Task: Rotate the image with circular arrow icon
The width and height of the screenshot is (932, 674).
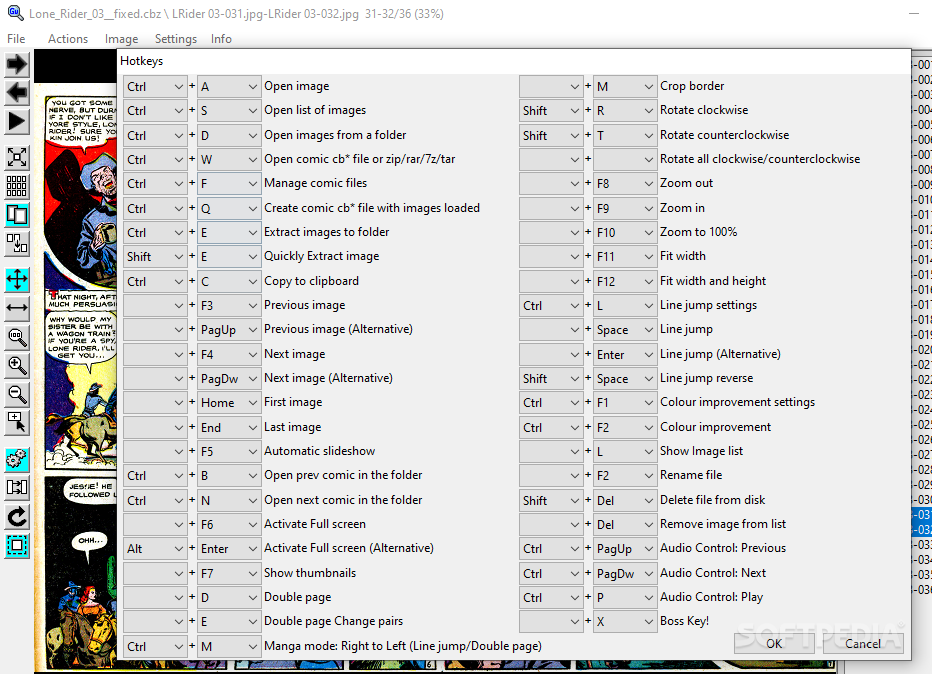Action: [x=17, y=516]
